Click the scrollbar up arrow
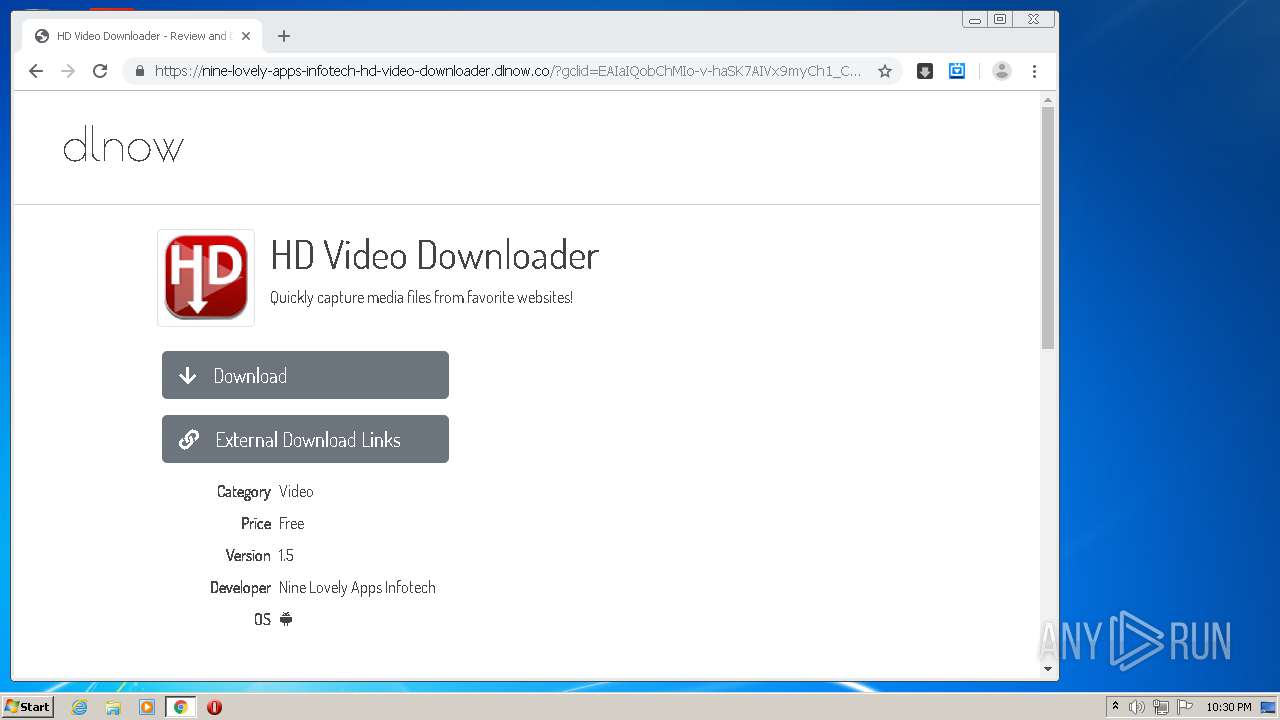This screenshot has width=1280, height=720. click(x=1048, y=100)
